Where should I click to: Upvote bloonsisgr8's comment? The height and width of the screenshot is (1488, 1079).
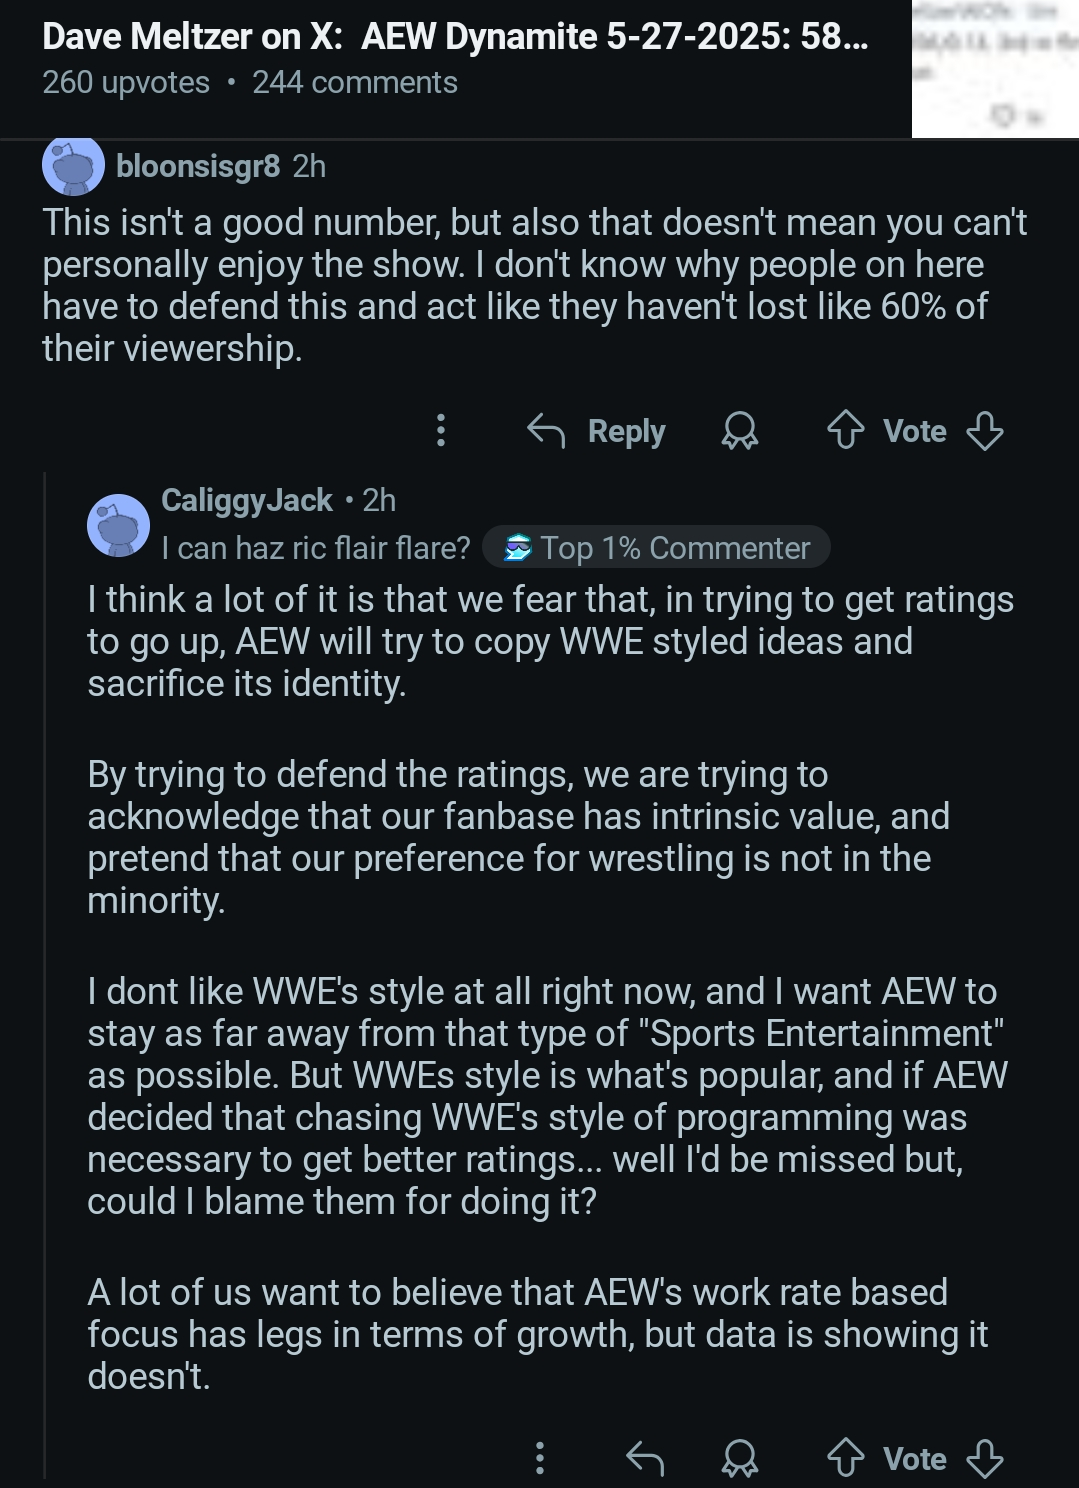pos(846,431)
